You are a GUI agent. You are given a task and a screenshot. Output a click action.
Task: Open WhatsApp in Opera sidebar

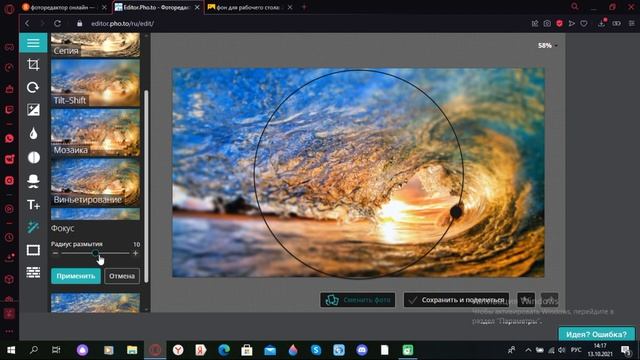tap(9, 138)
